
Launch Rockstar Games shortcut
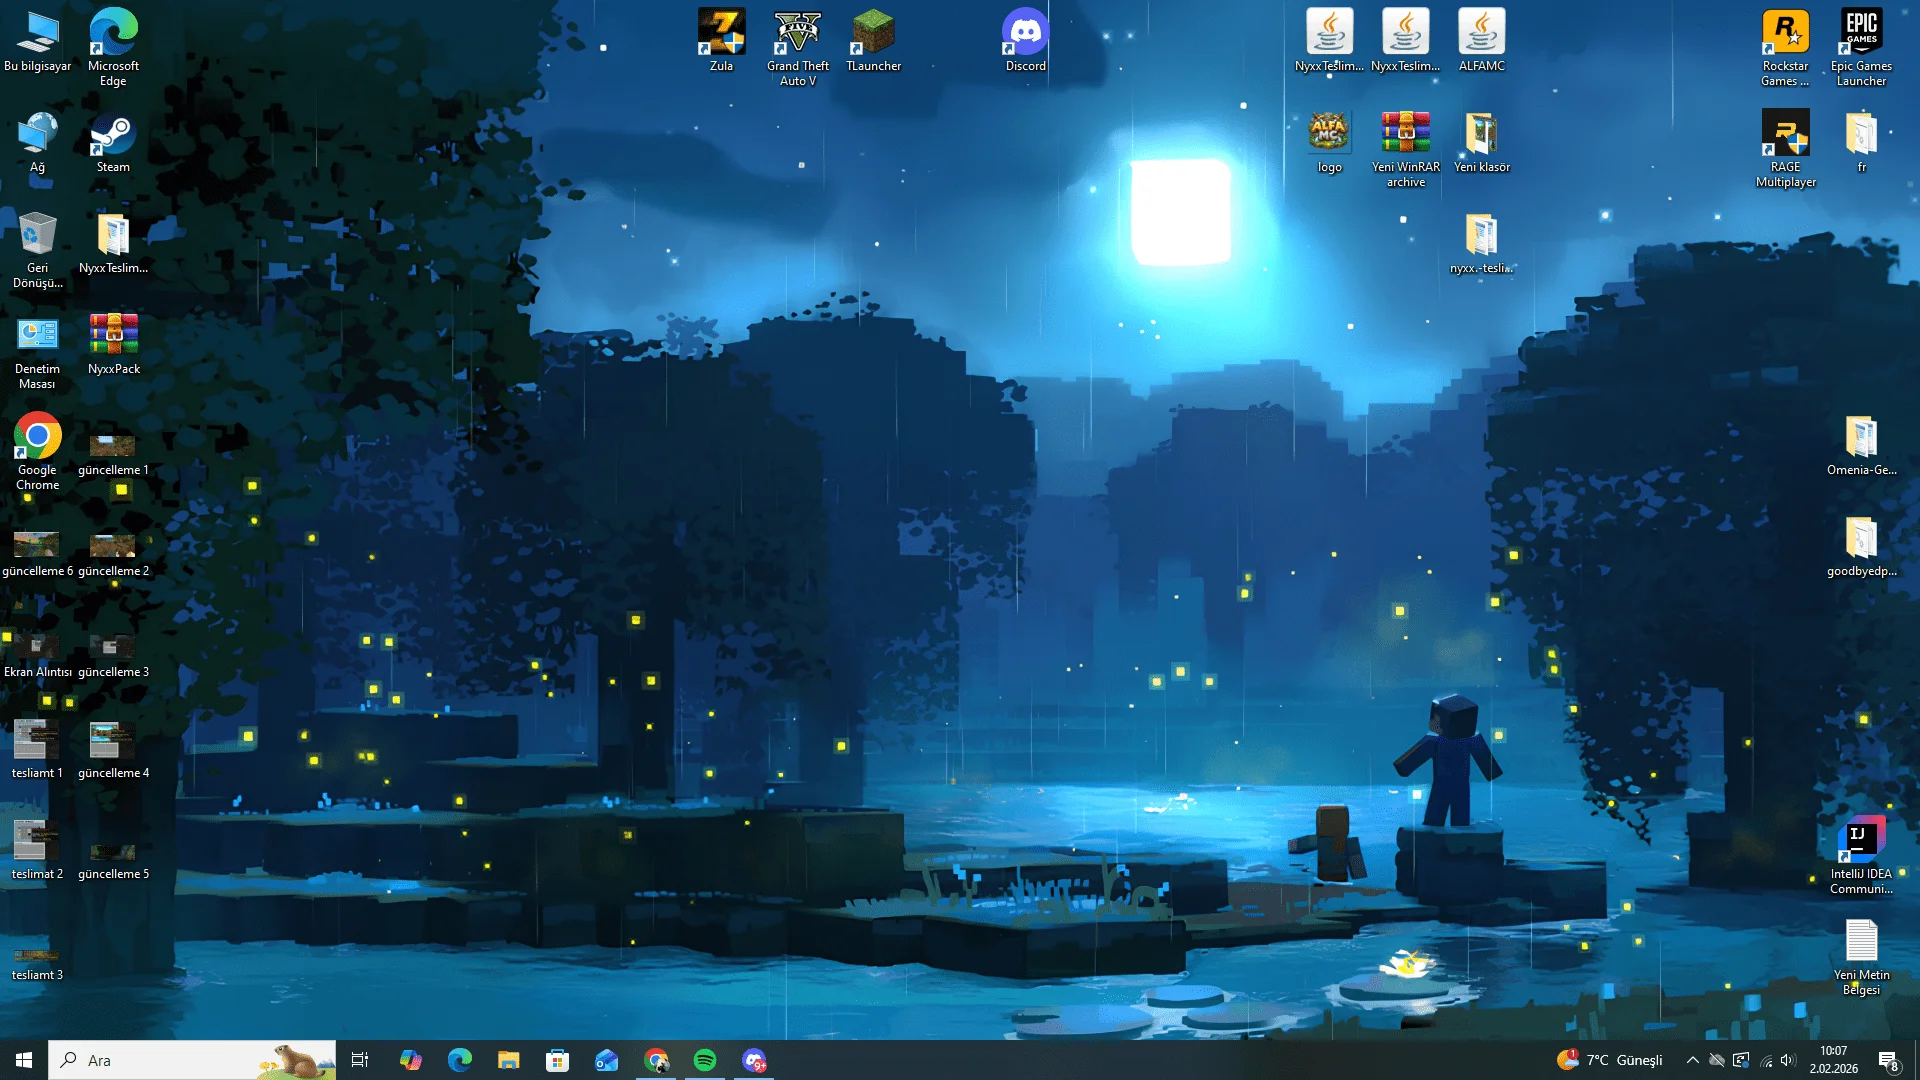[1785, 48]
